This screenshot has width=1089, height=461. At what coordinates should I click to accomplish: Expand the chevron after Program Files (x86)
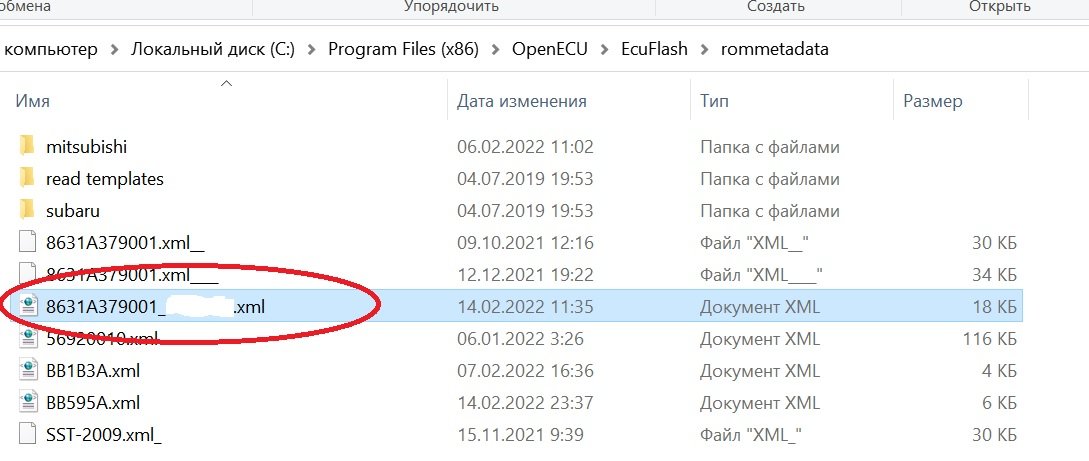coord(495,49)
